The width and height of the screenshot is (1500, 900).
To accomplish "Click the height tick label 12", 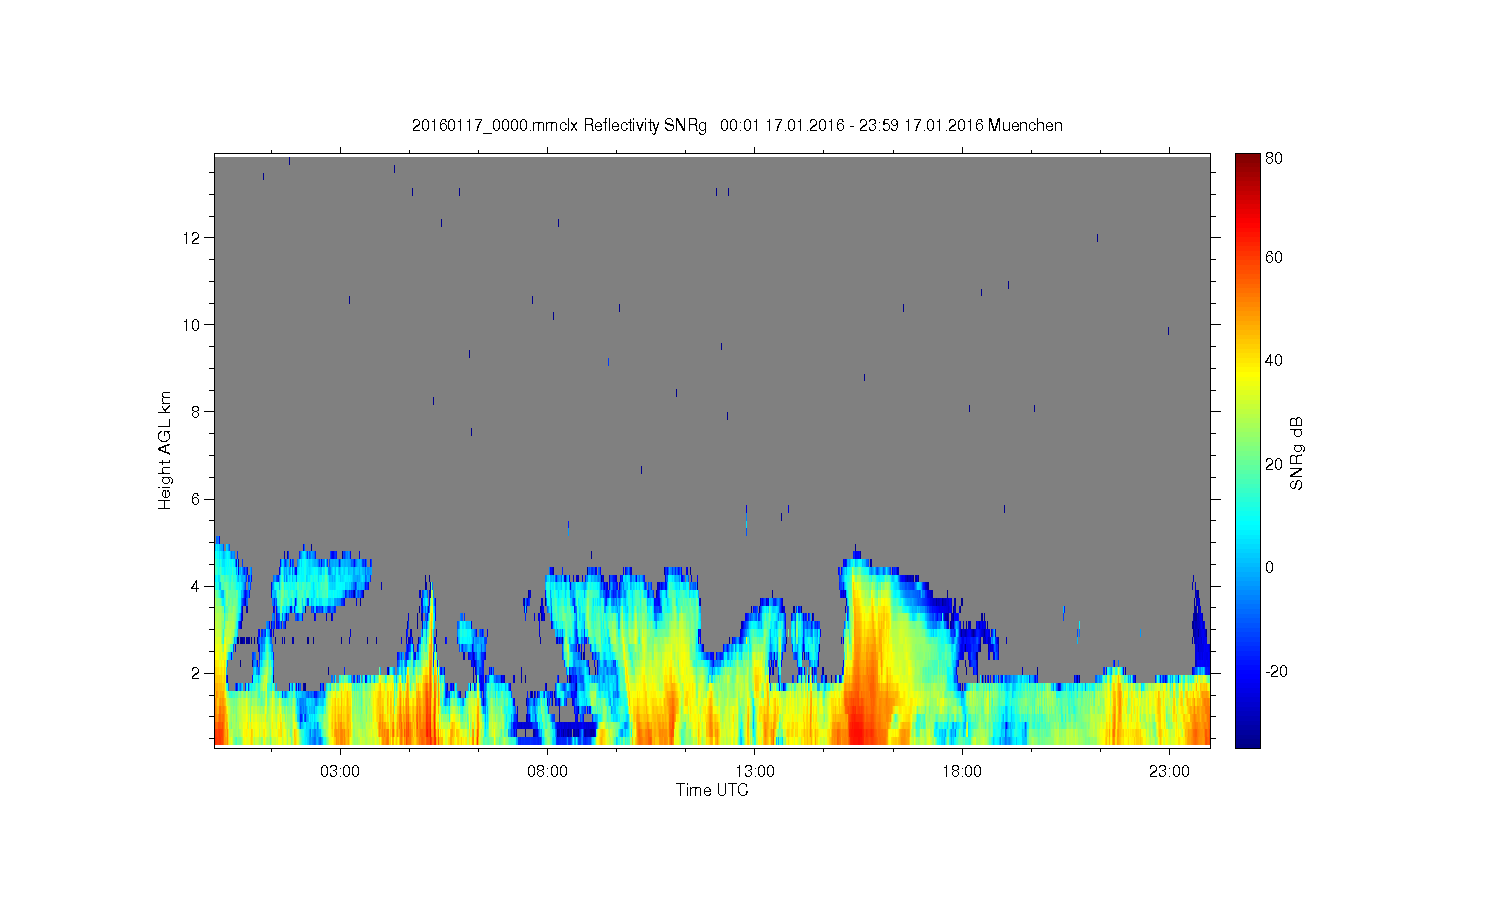I will pos(193,238).
